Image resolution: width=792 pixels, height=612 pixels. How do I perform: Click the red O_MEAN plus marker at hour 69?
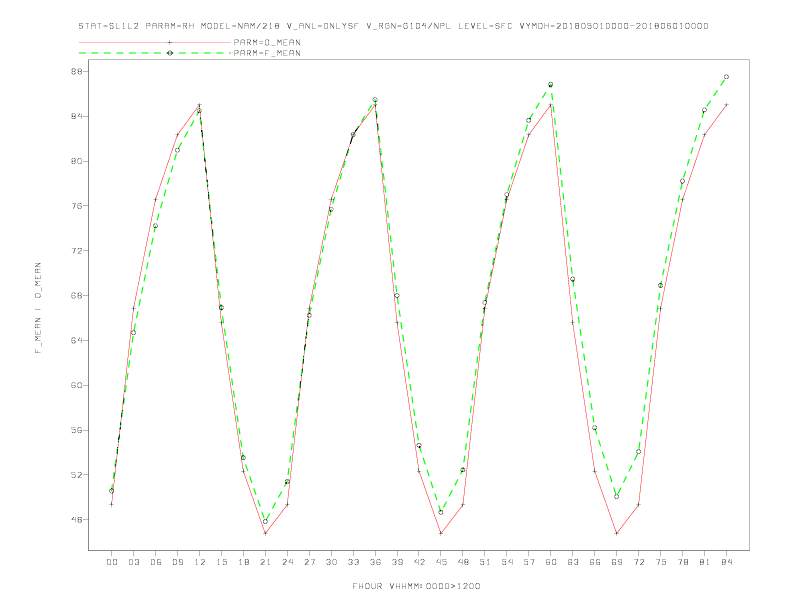tap(617, 533)
